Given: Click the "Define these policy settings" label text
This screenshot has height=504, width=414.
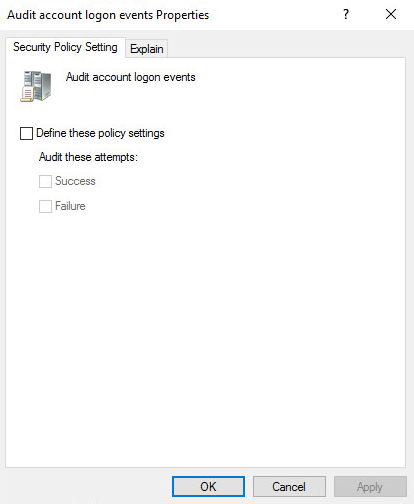Looking at the screenshot, I should click(100, 133).
